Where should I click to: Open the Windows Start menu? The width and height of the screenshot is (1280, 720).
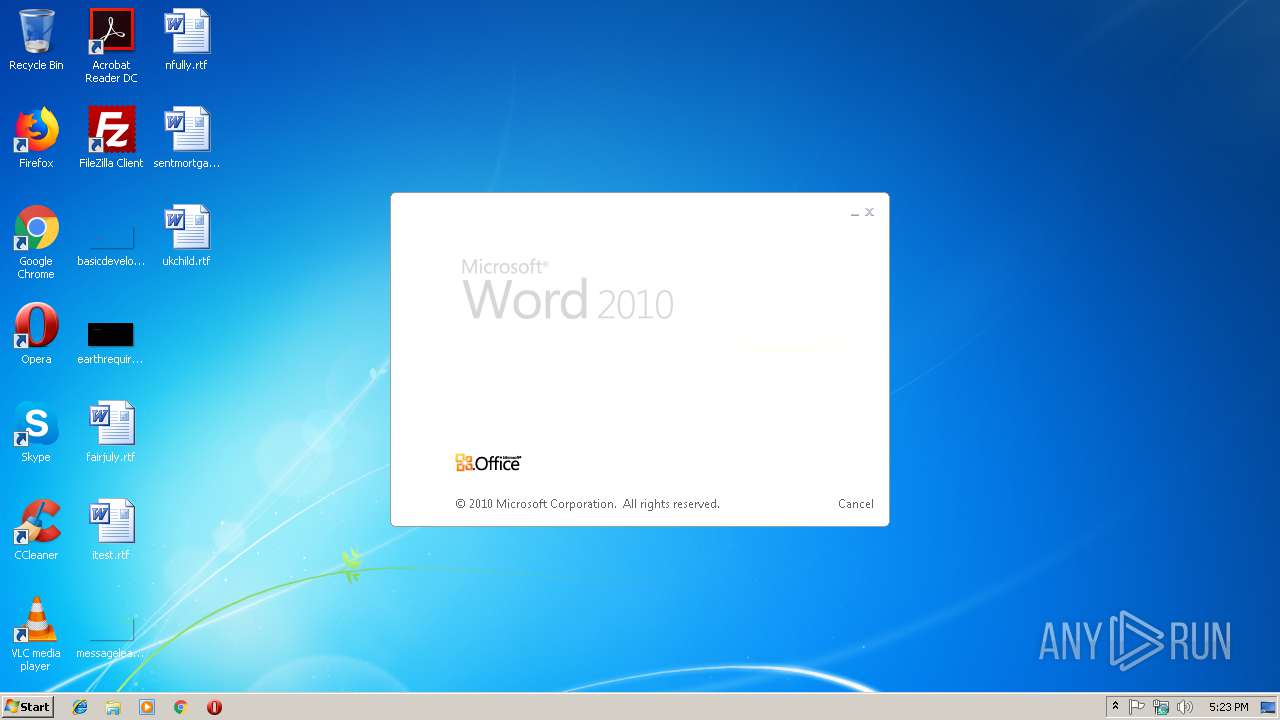pos(27,707)
